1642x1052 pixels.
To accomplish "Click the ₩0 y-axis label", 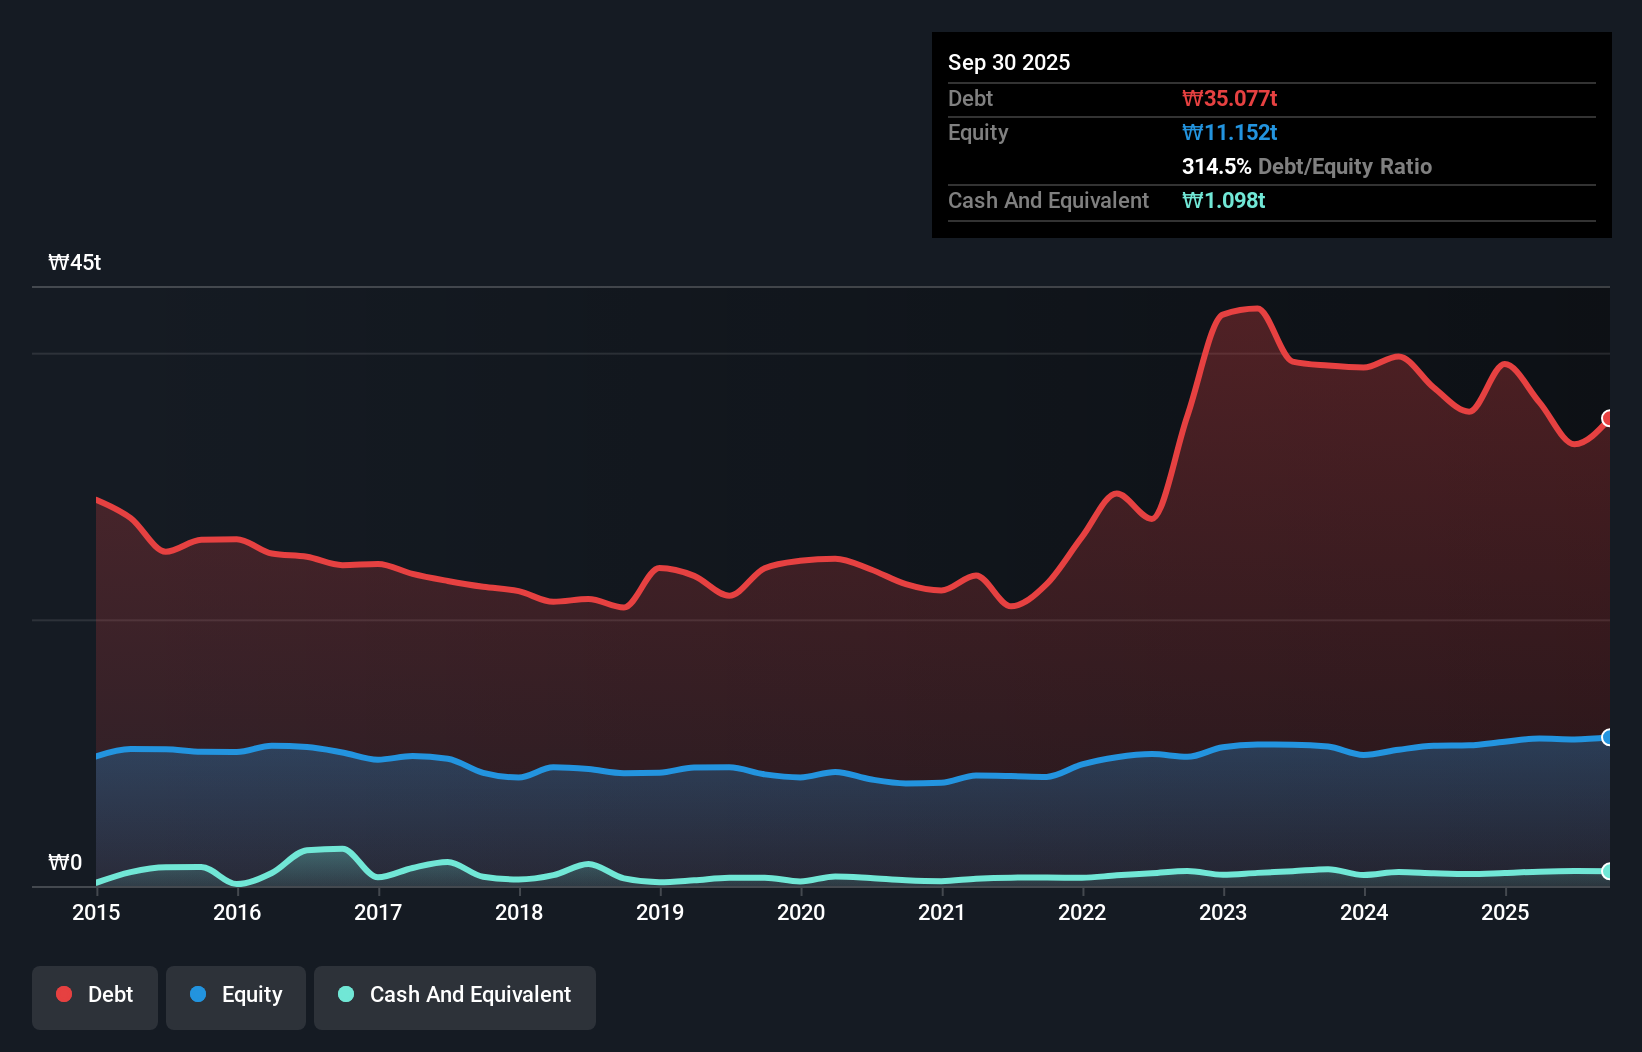I will point(65,862).
